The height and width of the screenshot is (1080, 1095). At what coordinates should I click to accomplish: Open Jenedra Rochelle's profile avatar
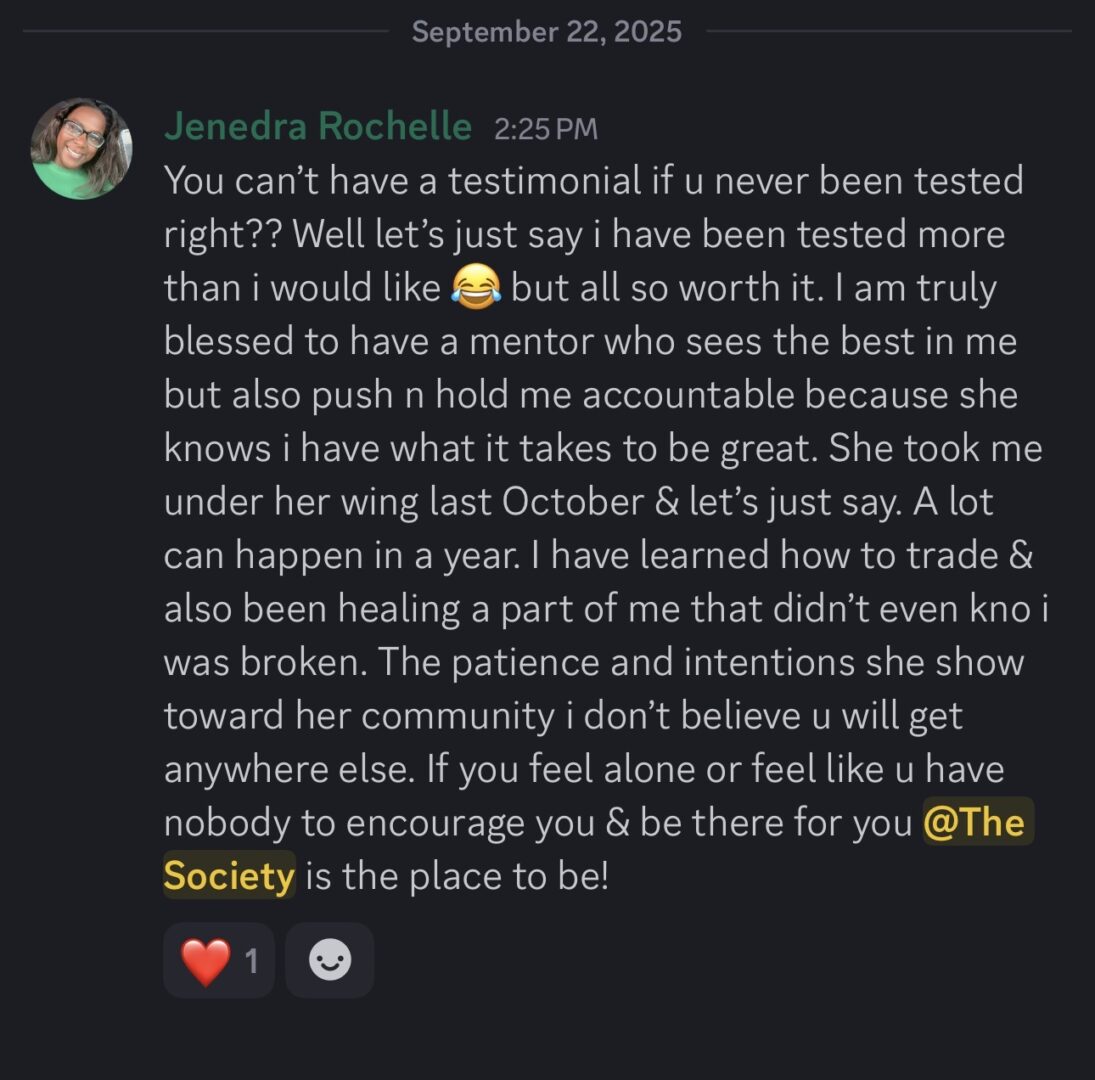[x=81, y=148]
